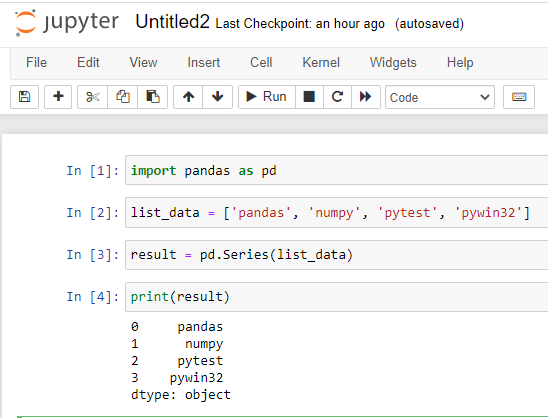
Task: Click the 'dtype: object' output line
Action: (181, 395)
